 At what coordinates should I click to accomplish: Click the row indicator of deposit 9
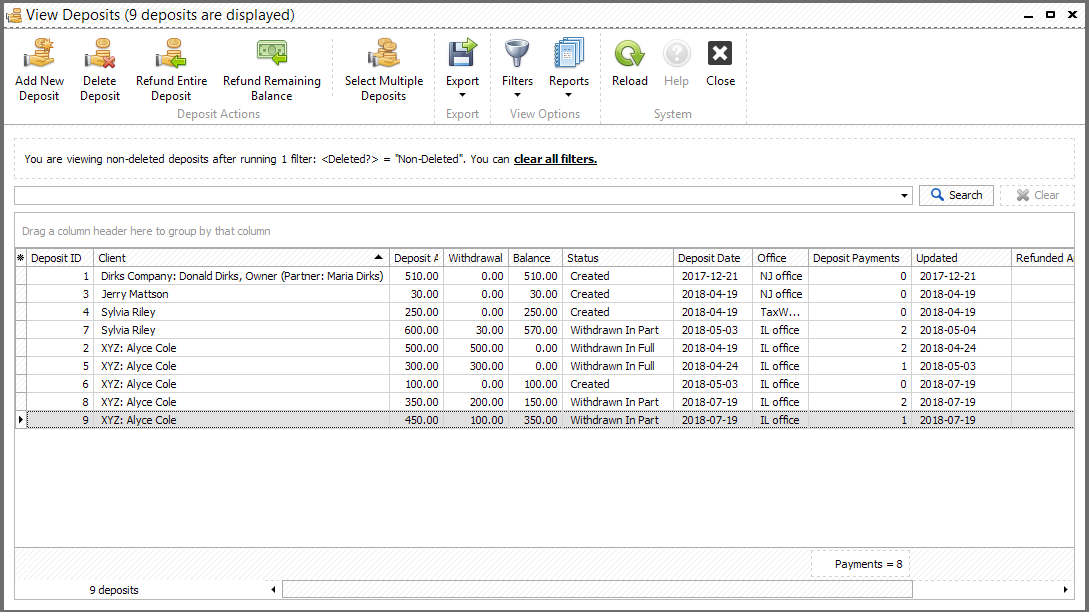coord(21,420)
